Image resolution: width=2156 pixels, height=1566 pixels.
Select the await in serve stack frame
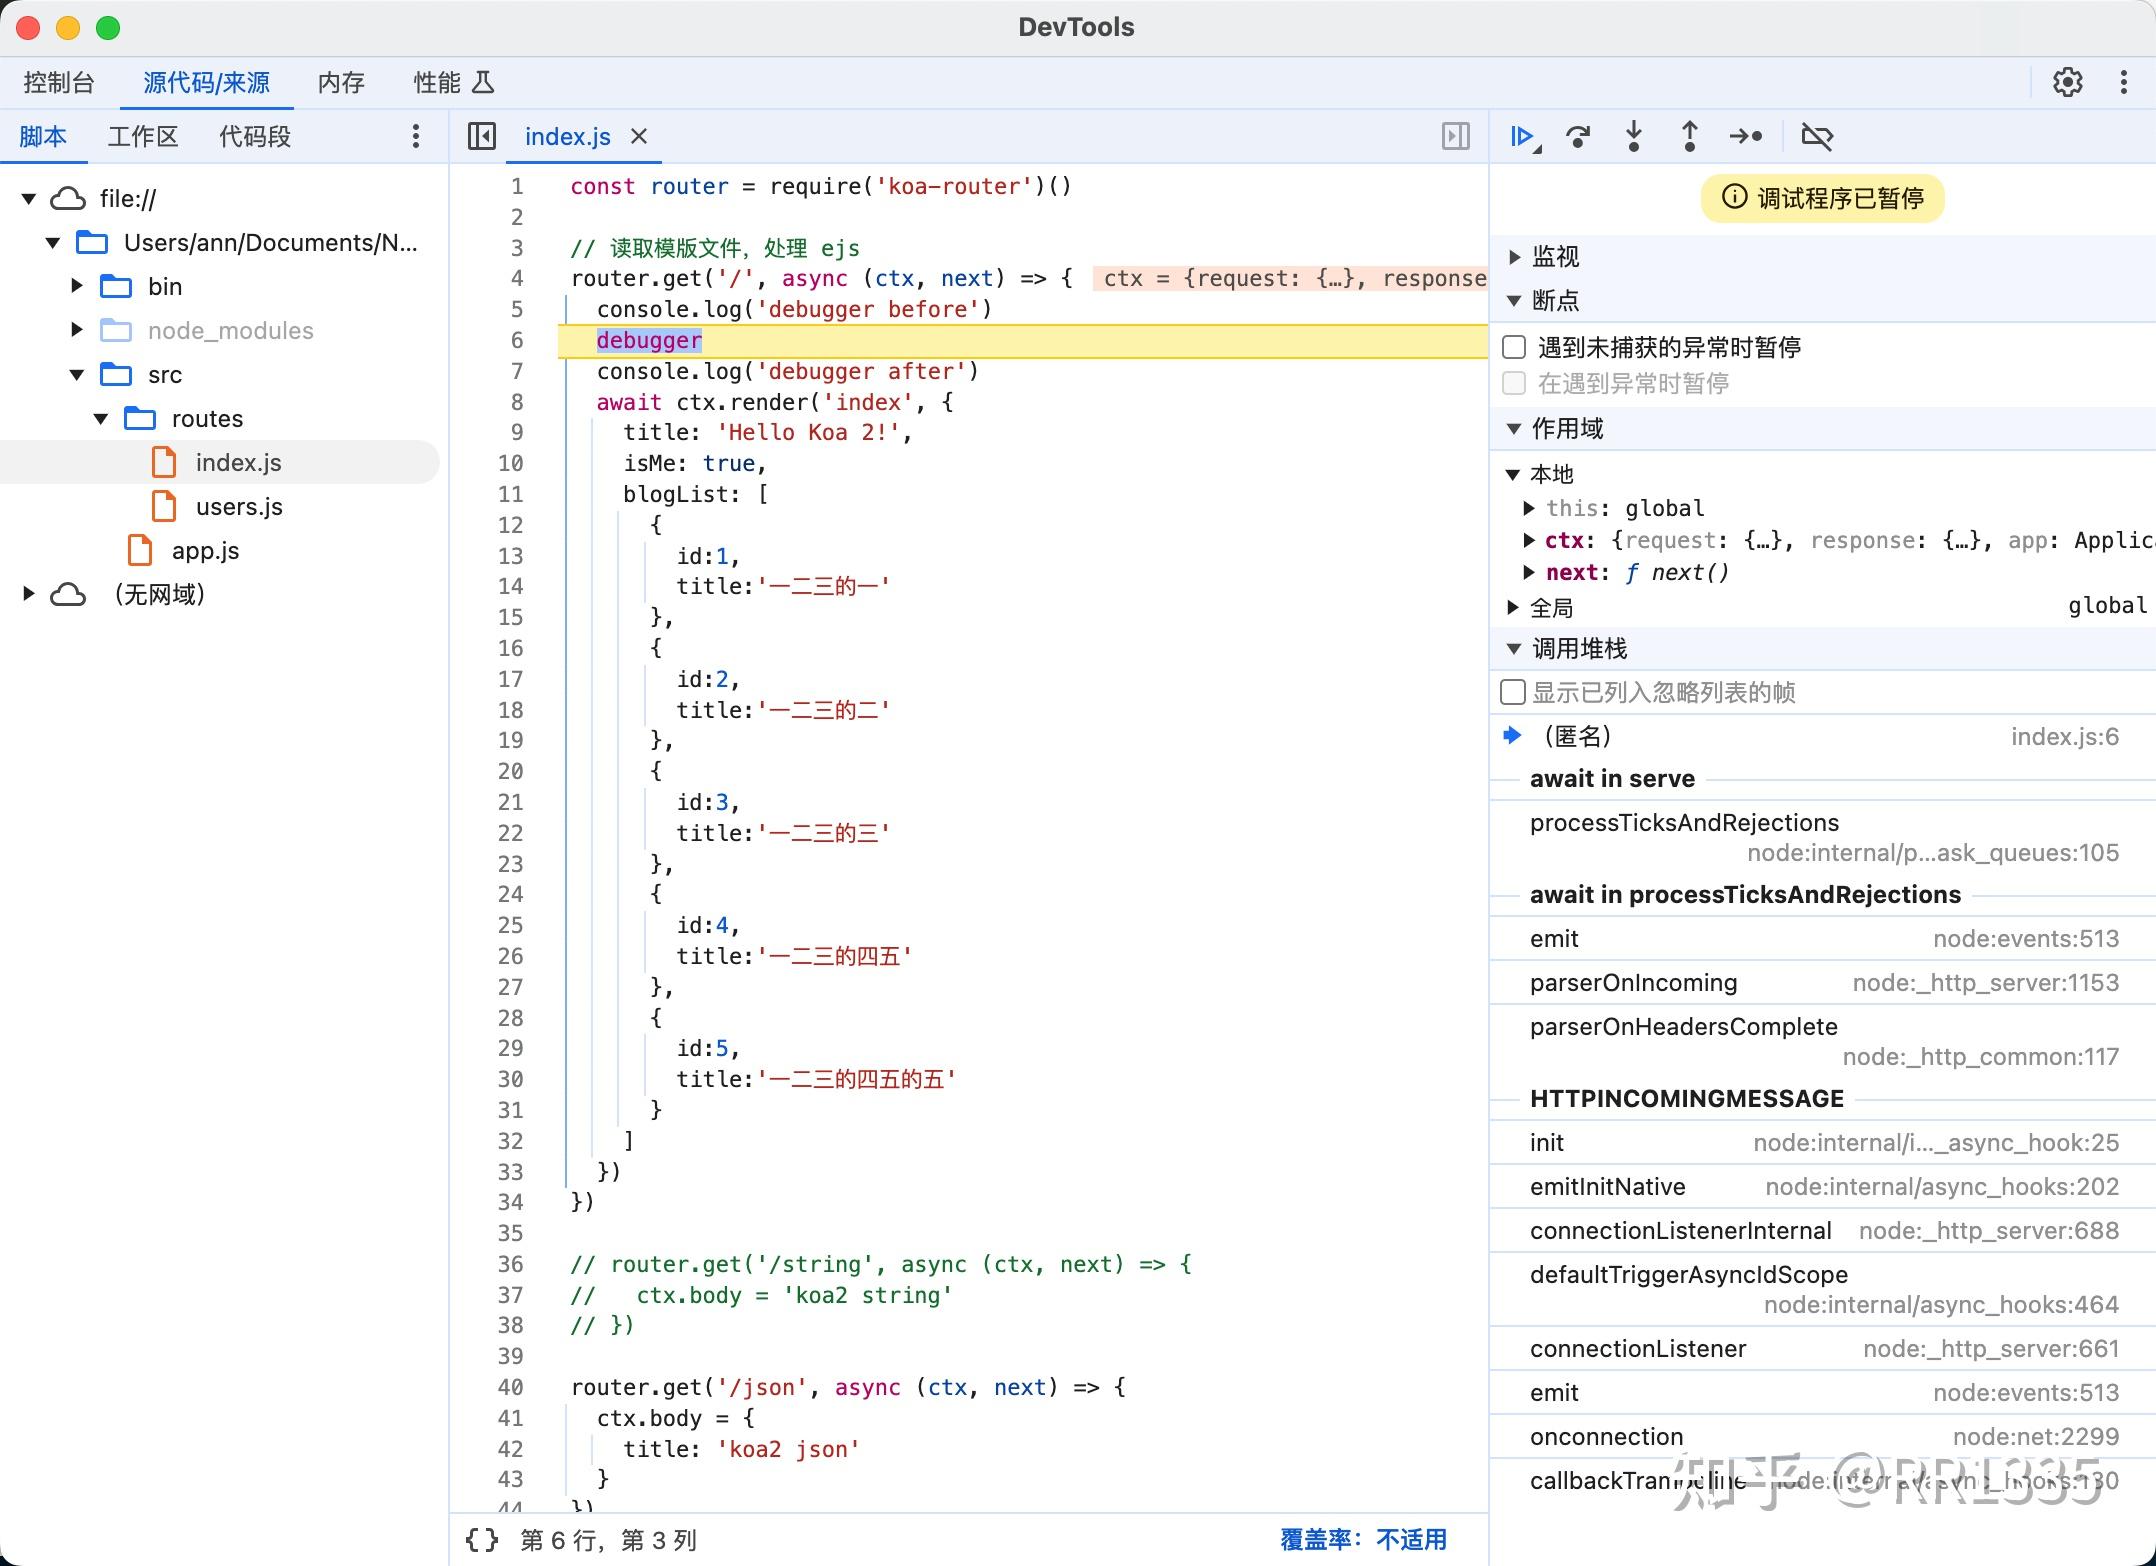1612,778
